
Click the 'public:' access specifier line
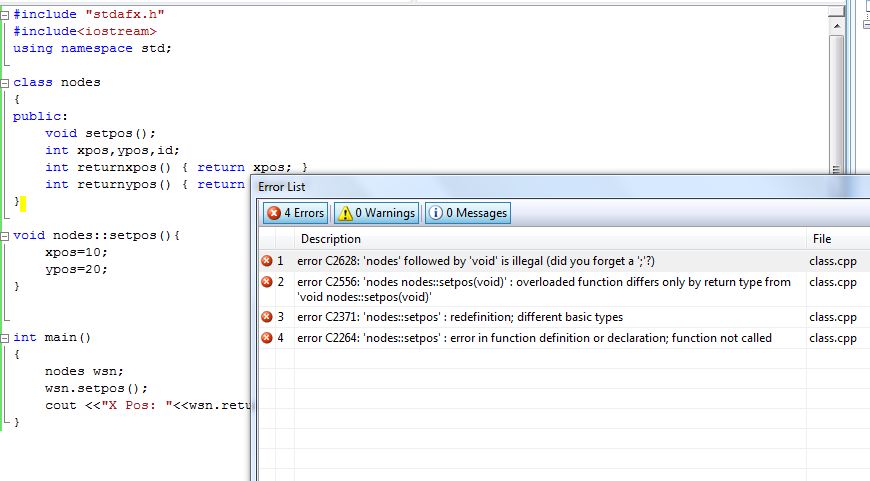[x=41, y=117]
